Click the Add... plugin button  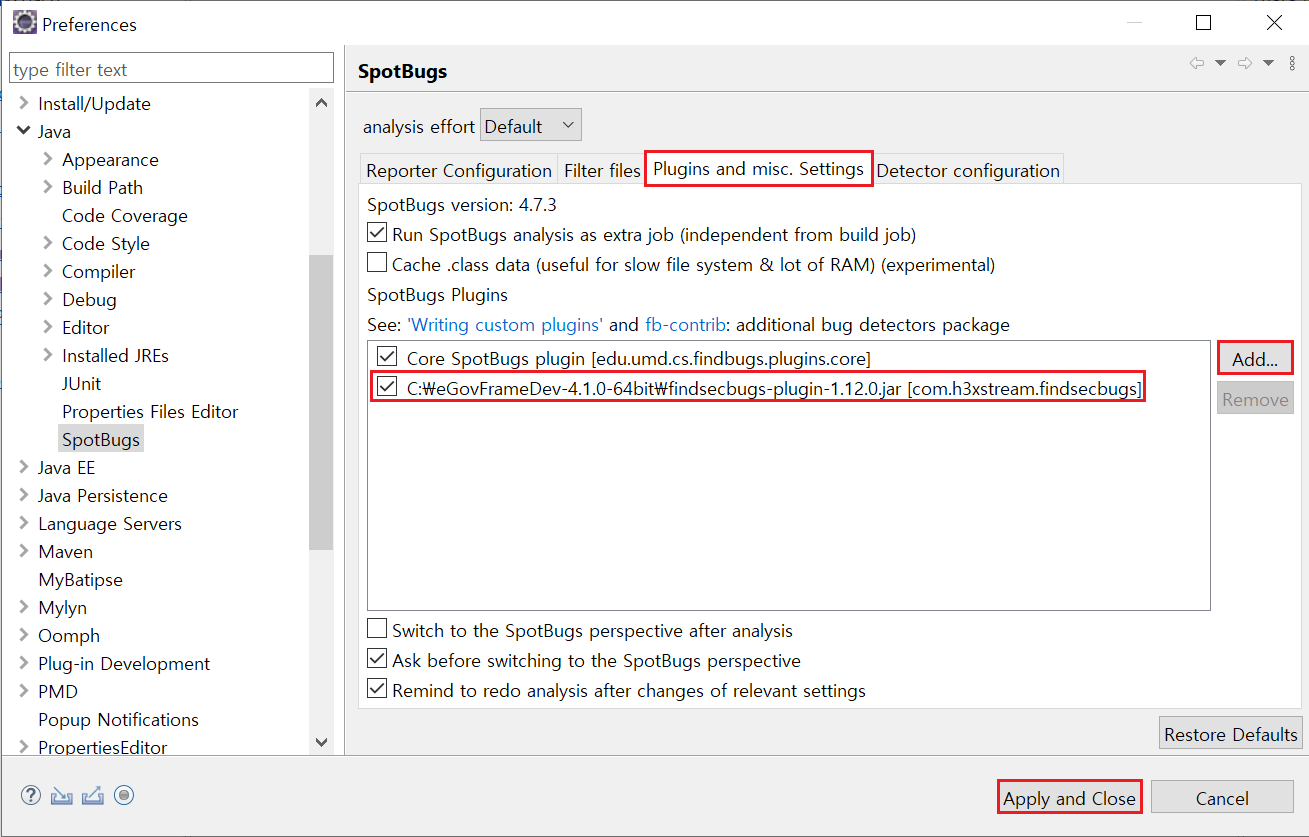click(x=1254, y=359)
